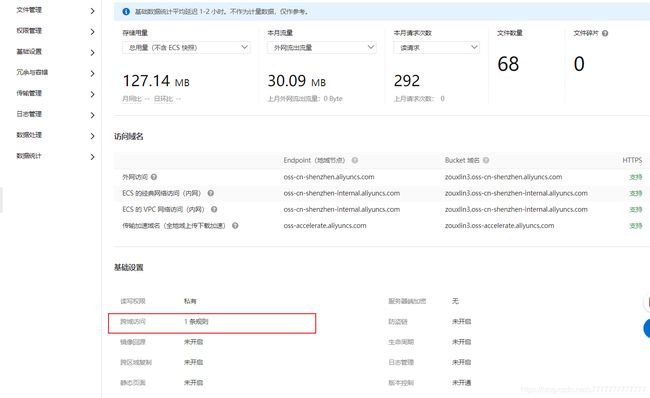Expand the 冗余与容错 sidebar chevron

92,73
